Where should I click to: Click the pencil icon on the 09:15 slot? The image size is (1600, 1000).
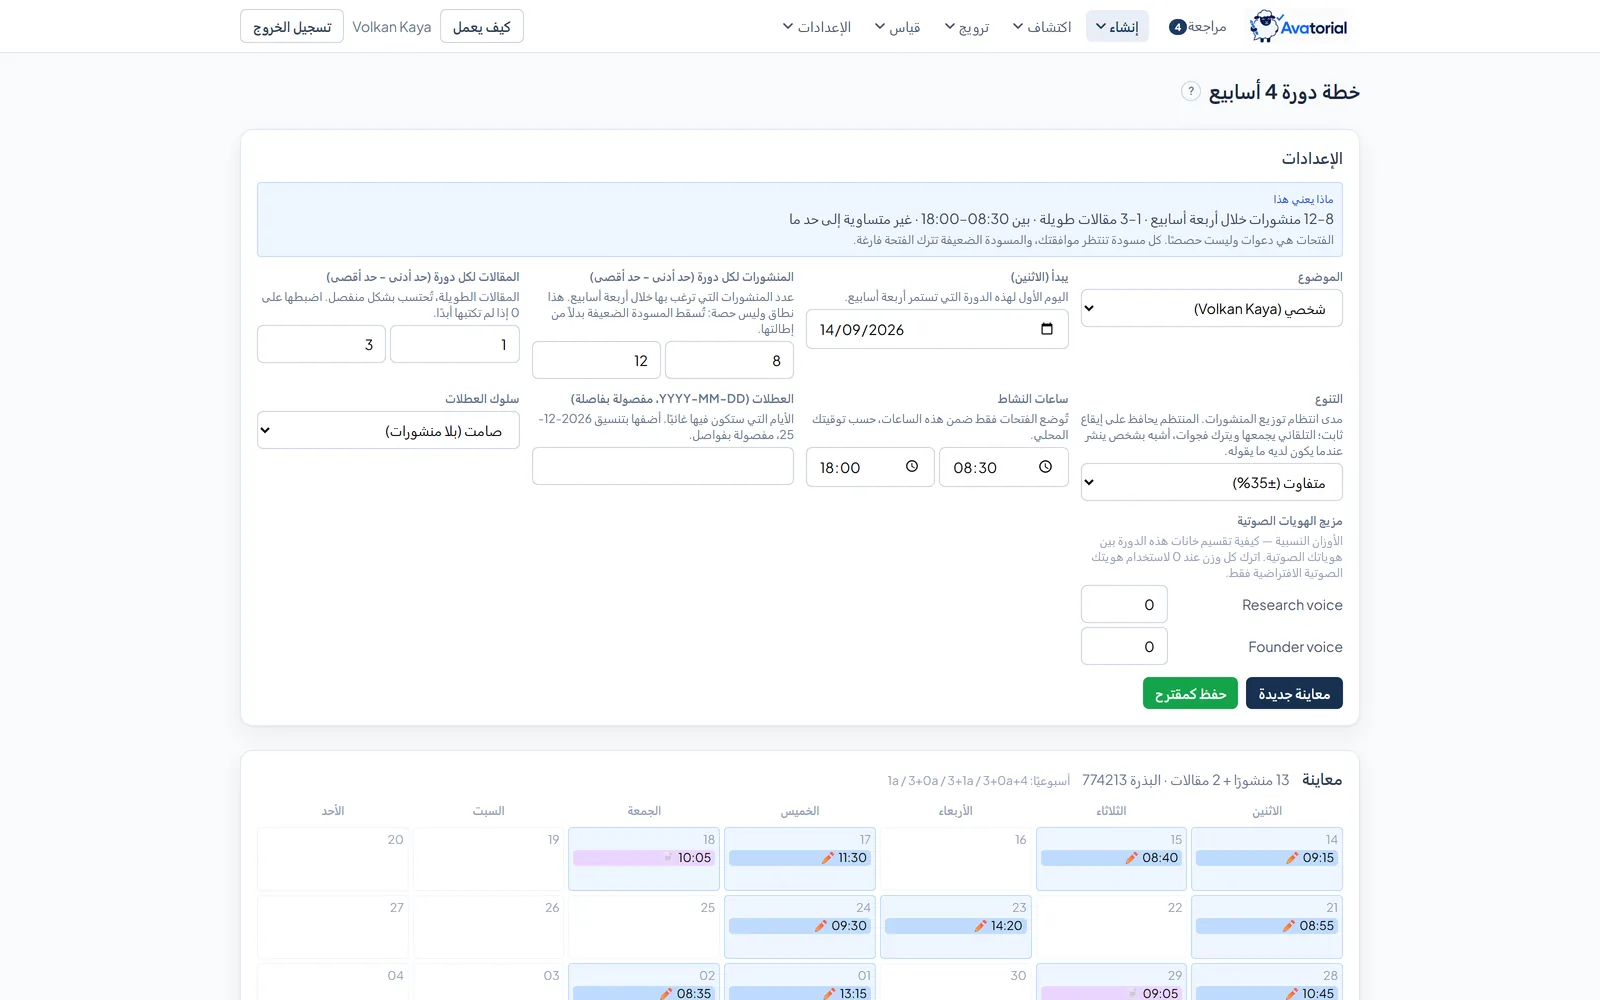1292,858
